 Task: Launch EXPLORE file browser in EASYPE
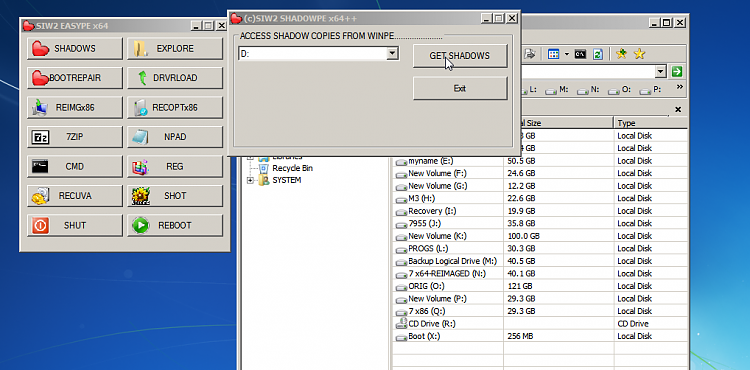pos(175,49)
